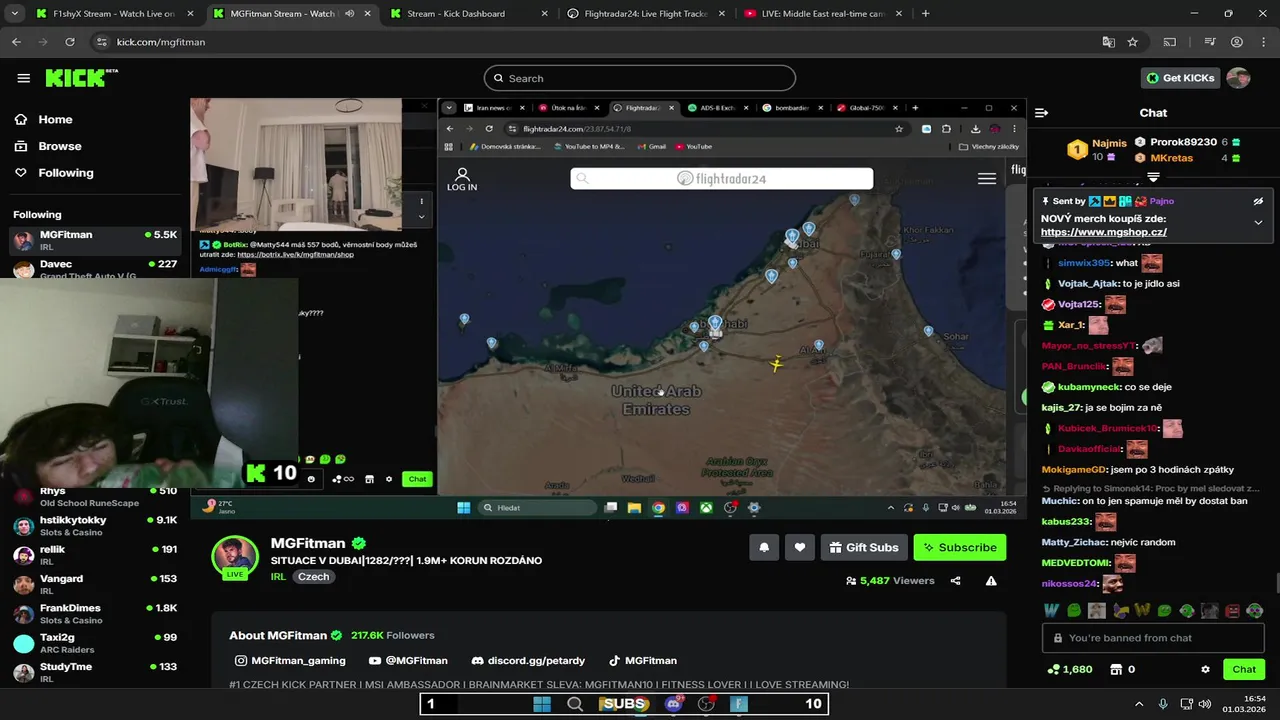Click the green Subscribe button

[x=959, y=547]
